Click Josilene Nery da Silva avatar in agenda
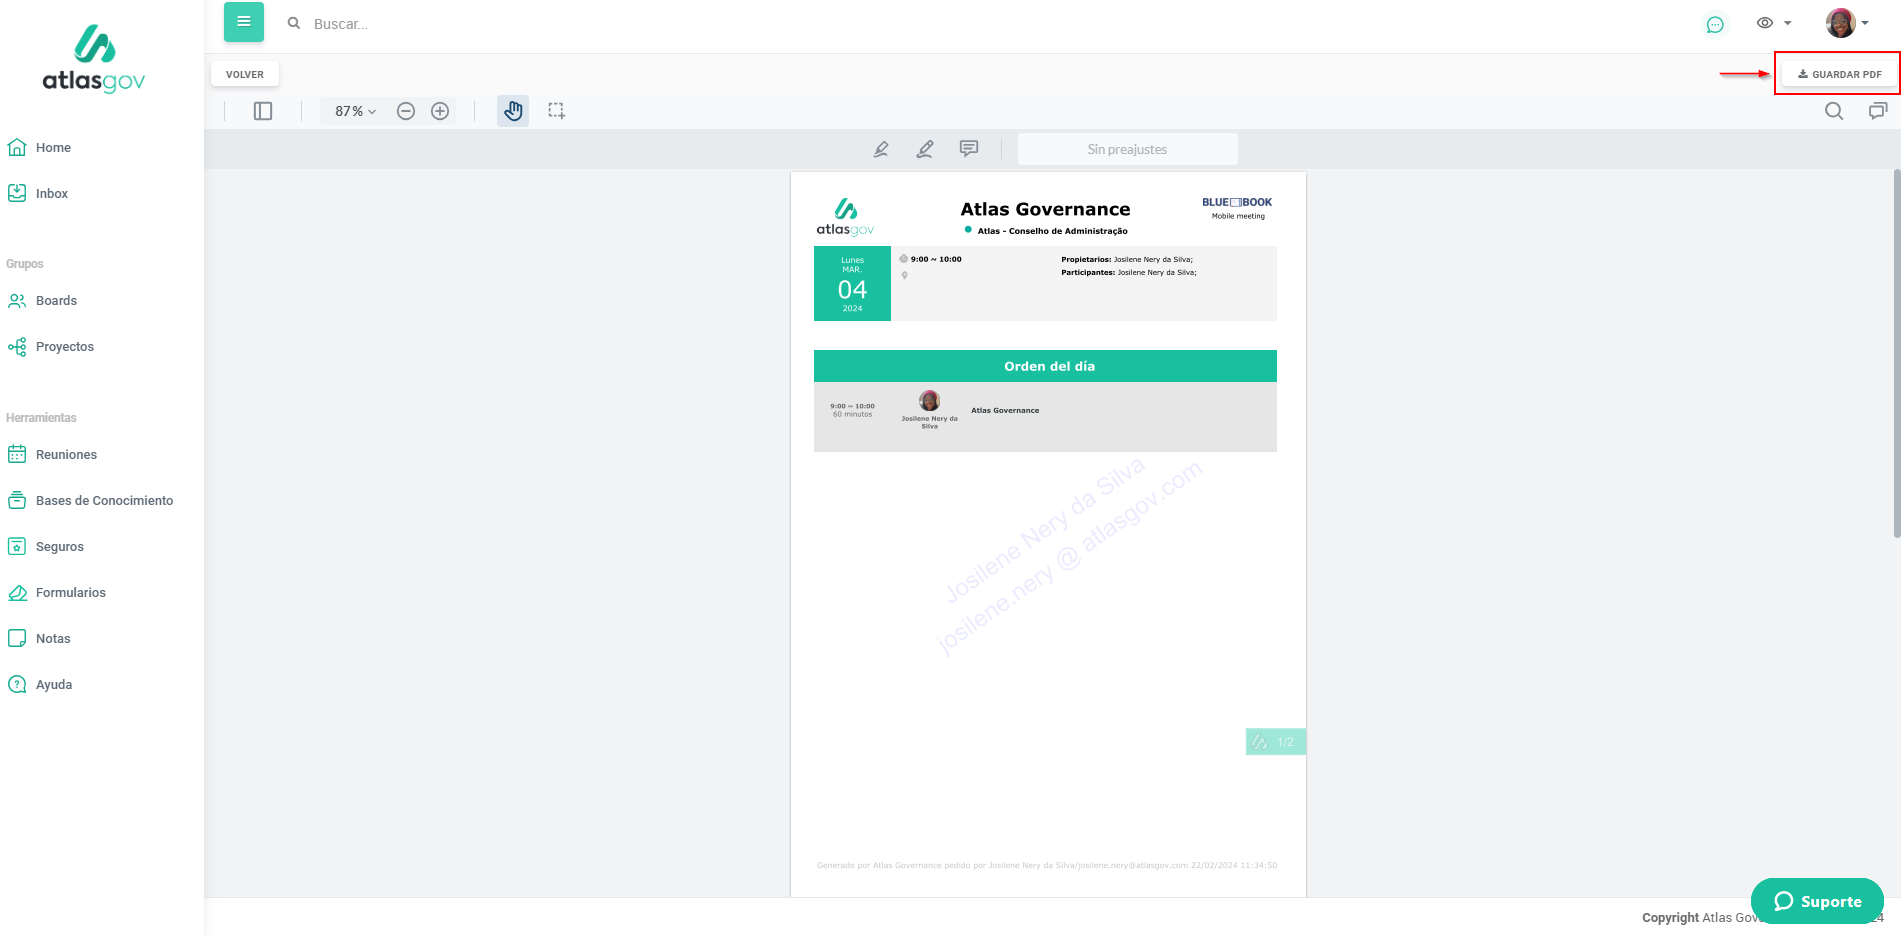 (x=929, y=401)
